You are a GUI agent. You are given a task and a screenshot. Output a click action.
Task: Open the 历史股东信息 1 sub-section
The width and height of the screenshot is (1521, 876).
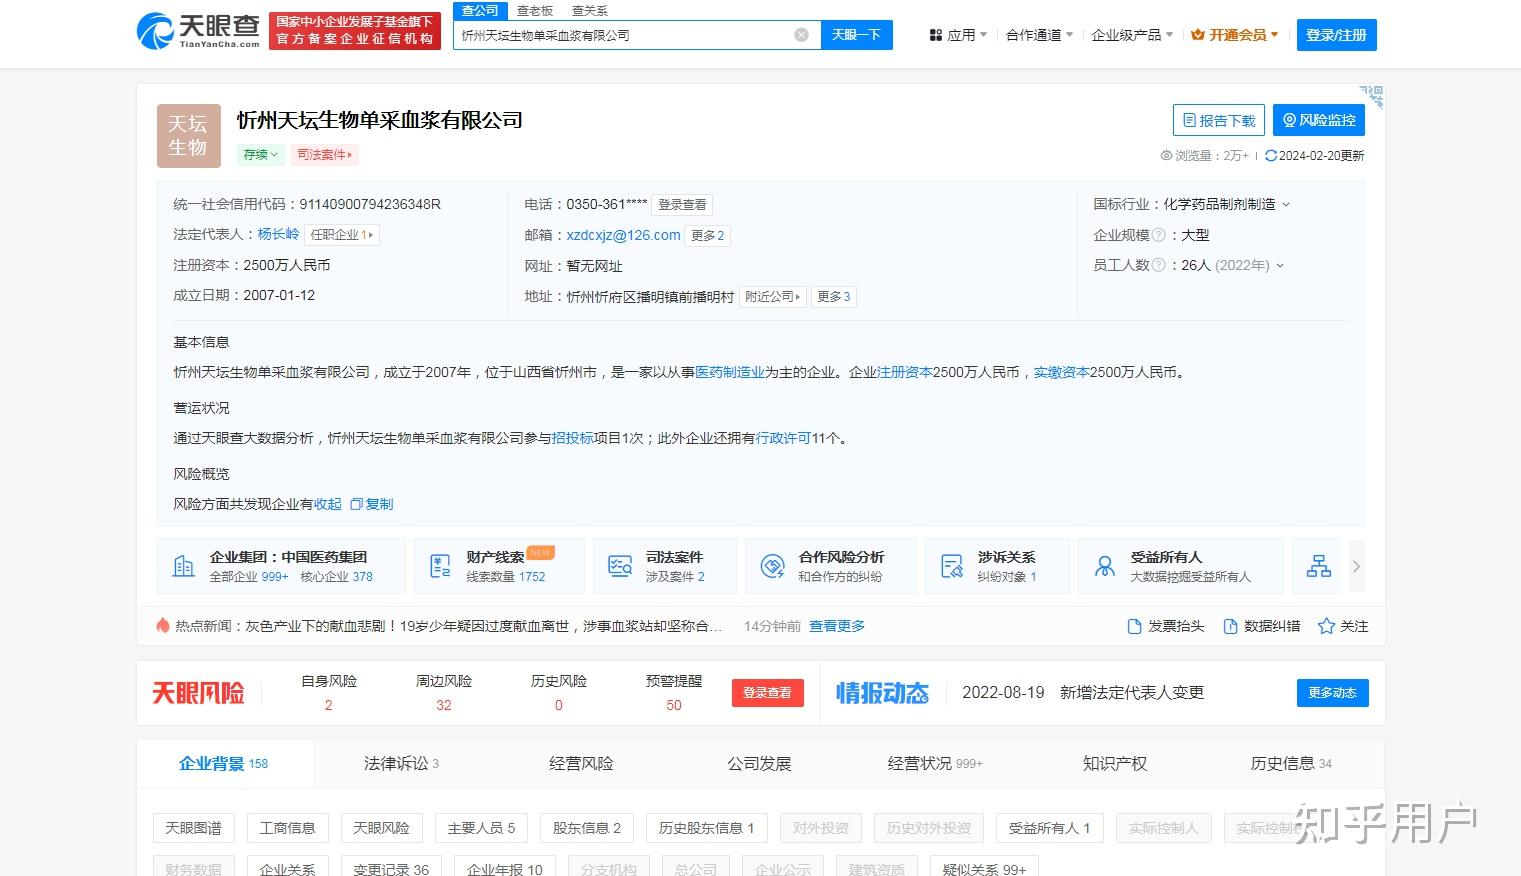point(707,828)
